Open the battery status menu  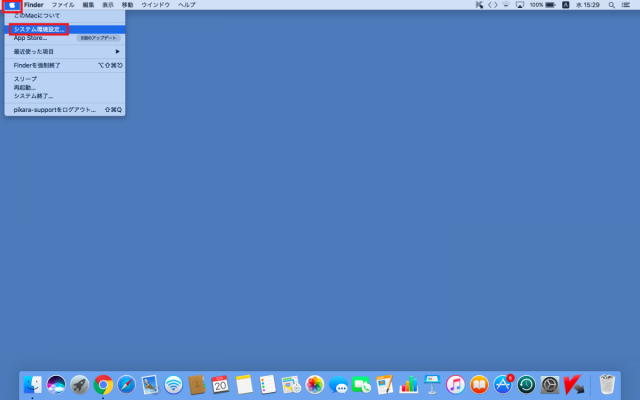coord(550,5)
